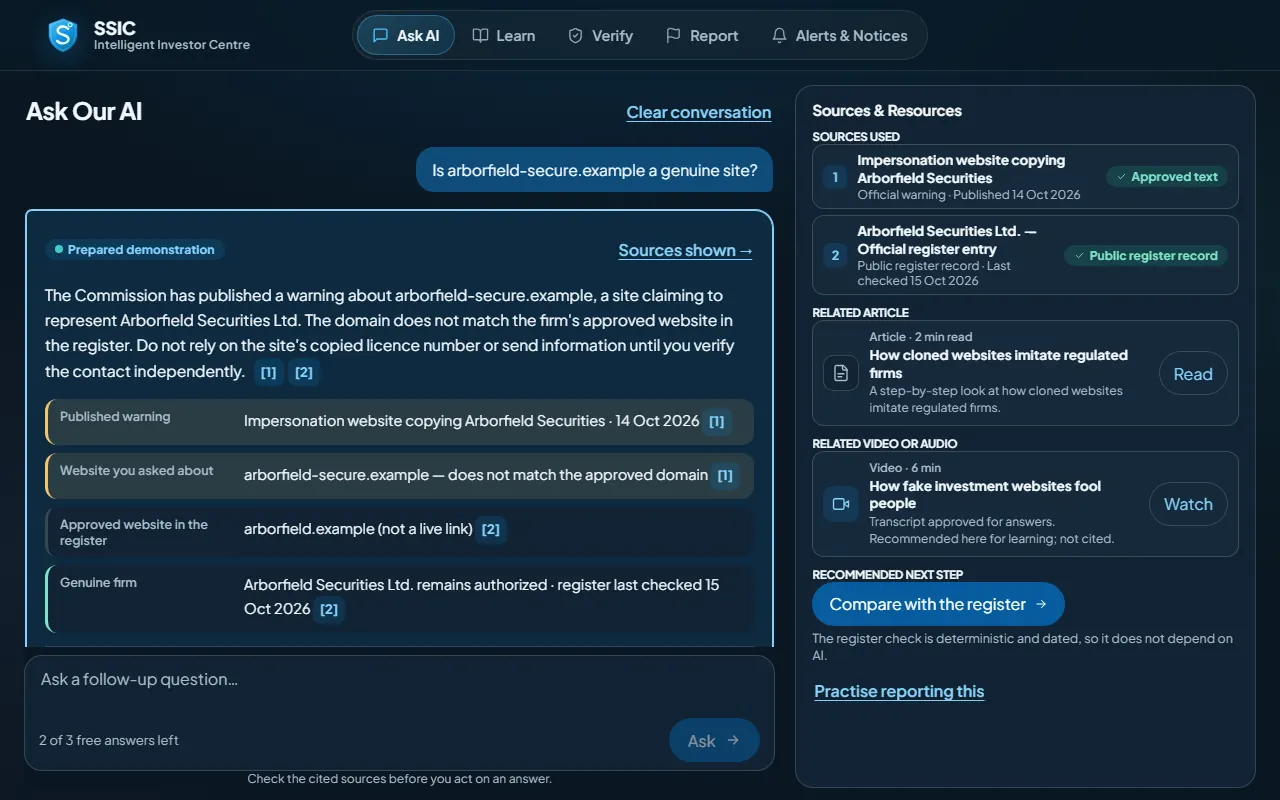This screenshot has height=800, width=1280.
Task: Click the 'Sources & Resources' heading
Action: point(887,111)
